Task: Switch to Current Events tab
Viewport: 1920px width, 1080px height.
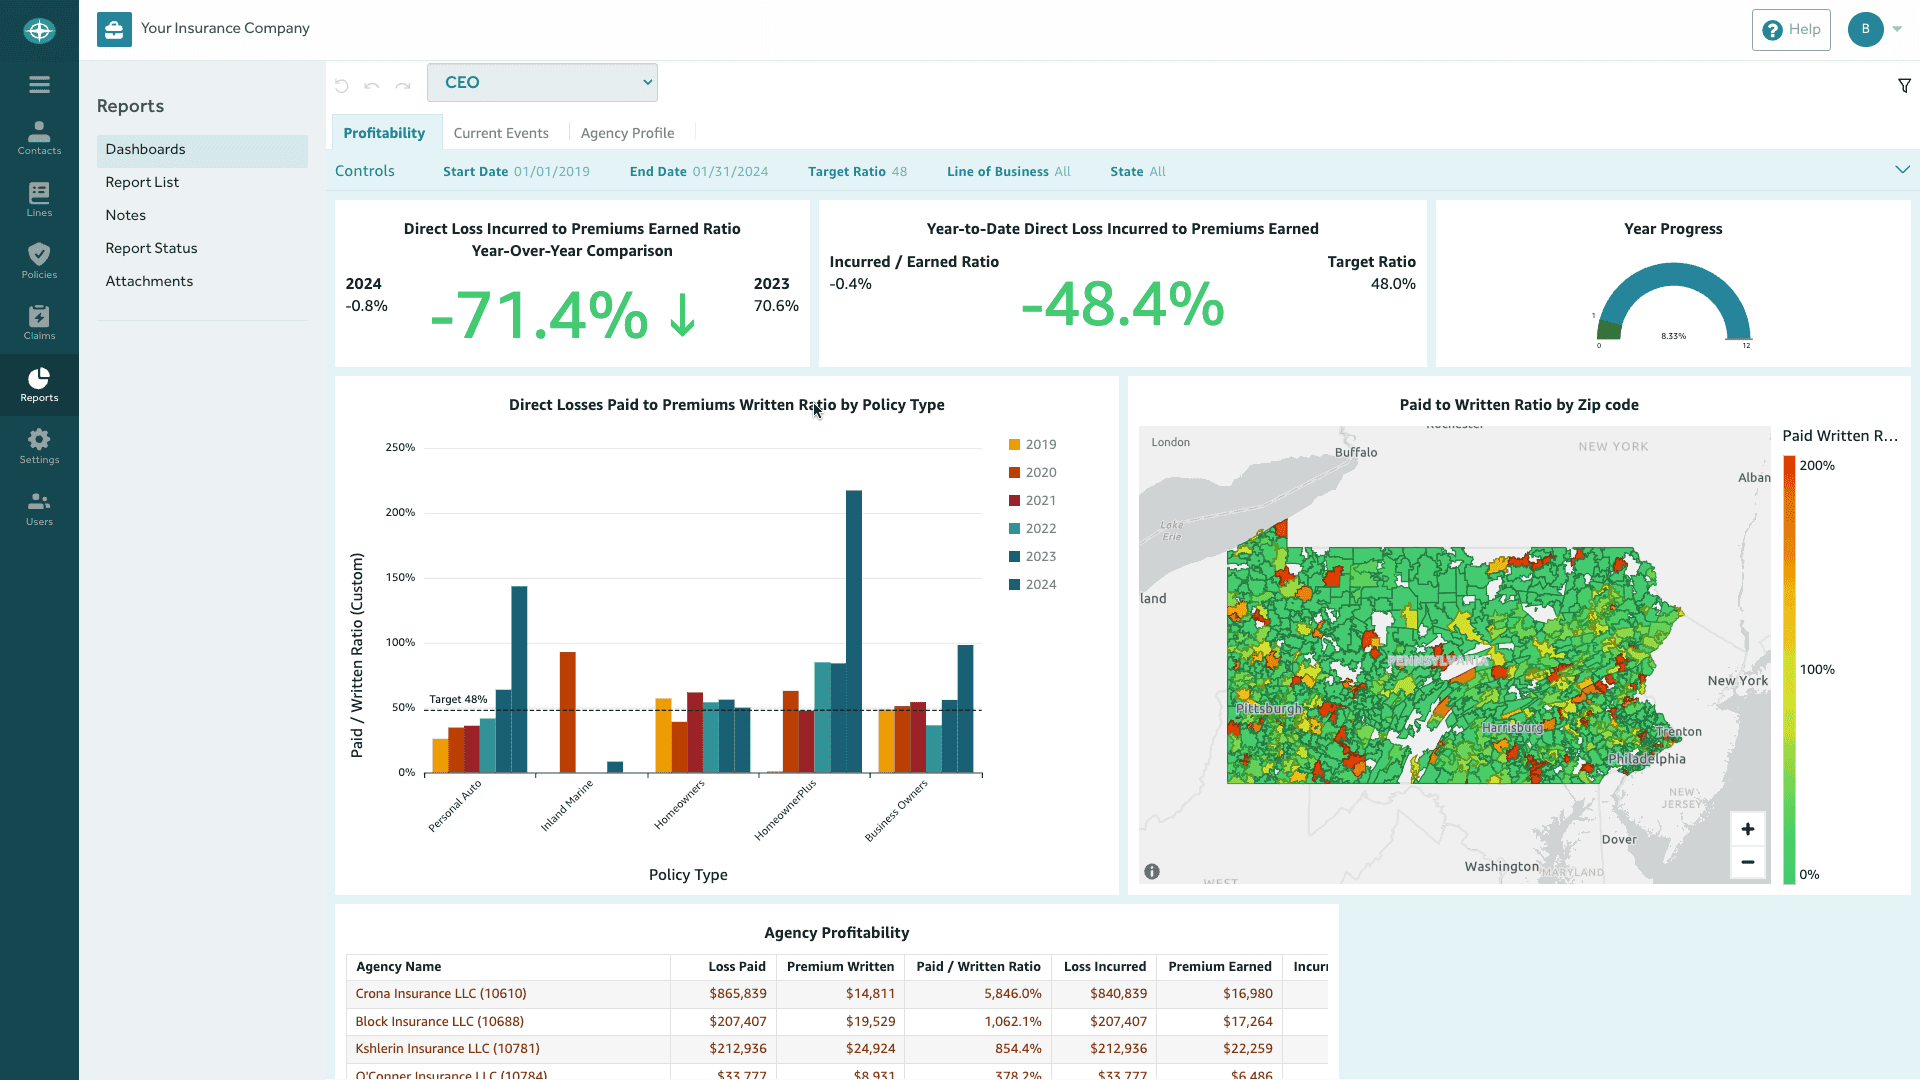Action: pyautogui.click(x=501, y=133)
